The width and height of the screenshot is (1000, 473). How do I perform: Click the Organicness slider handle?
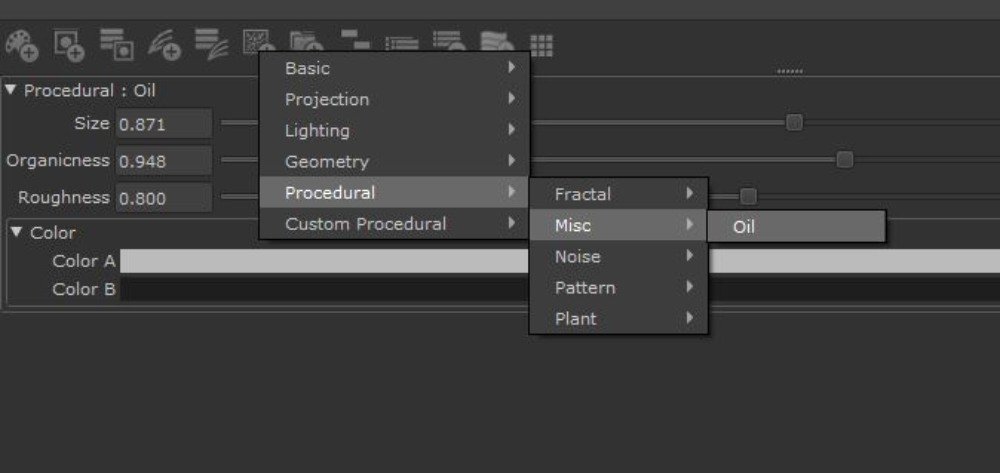coord(844,159)
